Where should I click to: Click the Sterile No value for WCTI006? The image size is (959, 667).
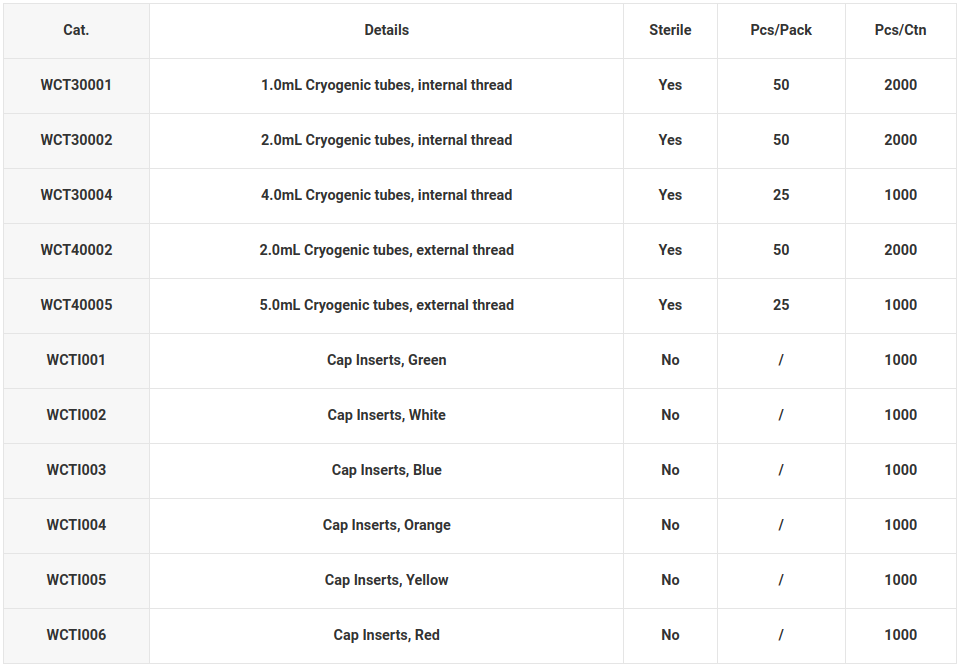click(x=670, y=635)
